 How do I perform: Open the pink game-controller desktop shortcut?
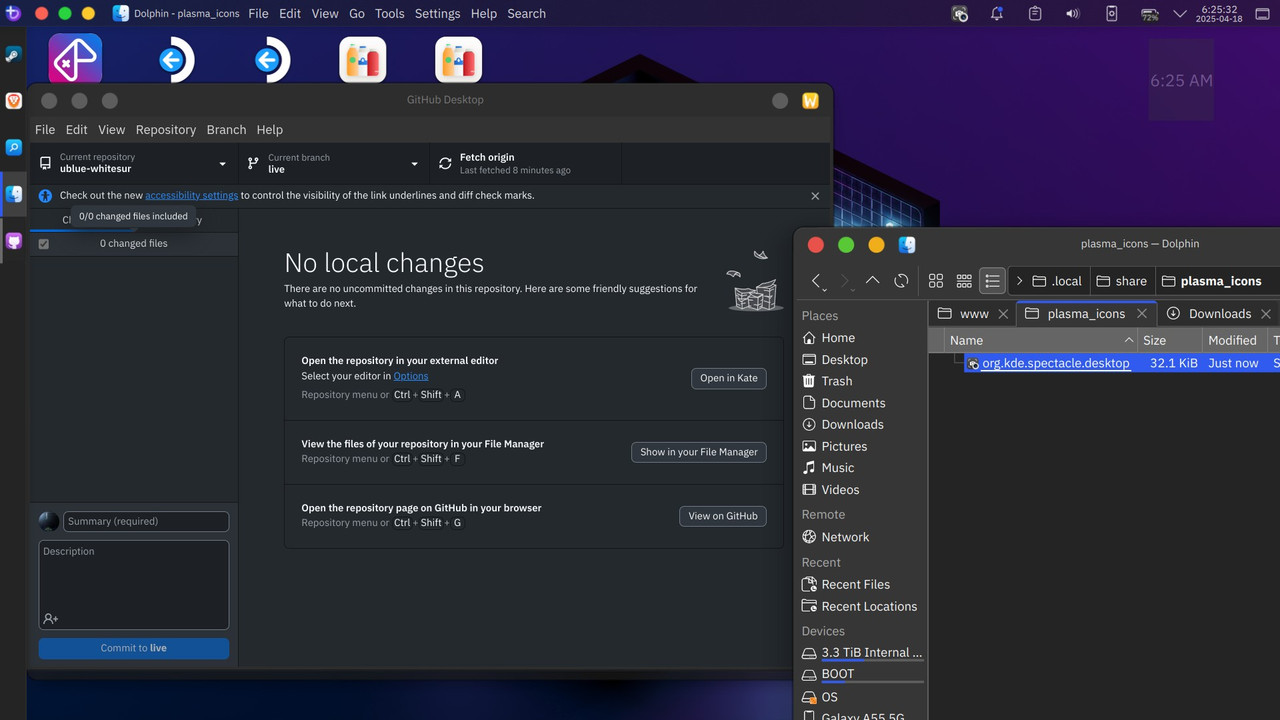75,60
